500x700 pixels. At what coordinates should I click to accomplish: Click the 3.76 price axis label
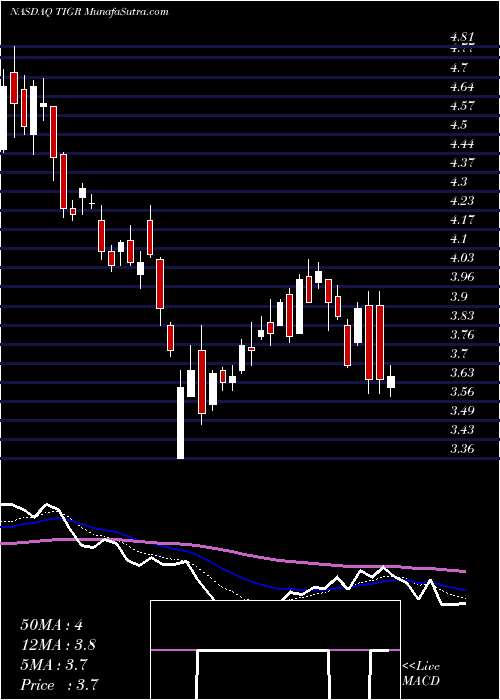coord(462,335)
